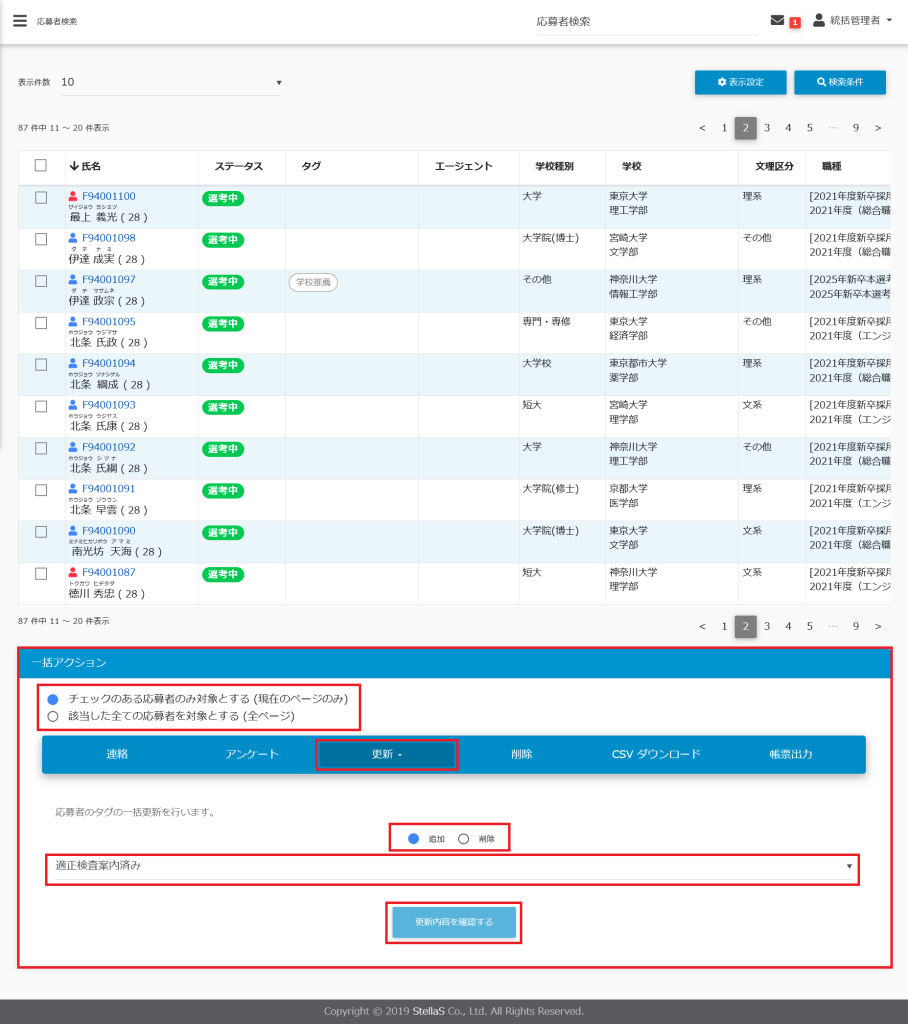Open the アンケート bulk action tab
The image size is (908, 1024).
(x=252, y=754)
